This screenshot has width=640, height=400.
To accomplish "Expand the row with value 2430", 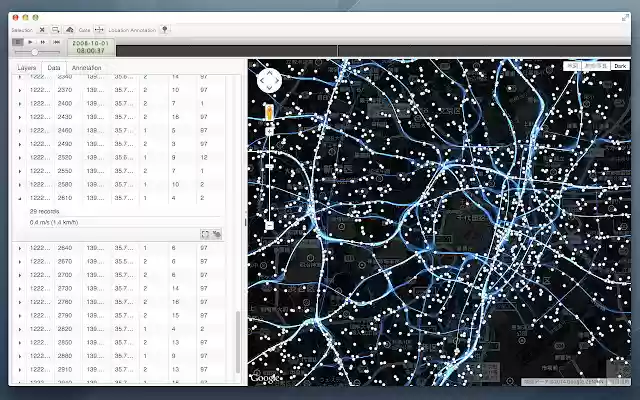I will click(20, 117).
